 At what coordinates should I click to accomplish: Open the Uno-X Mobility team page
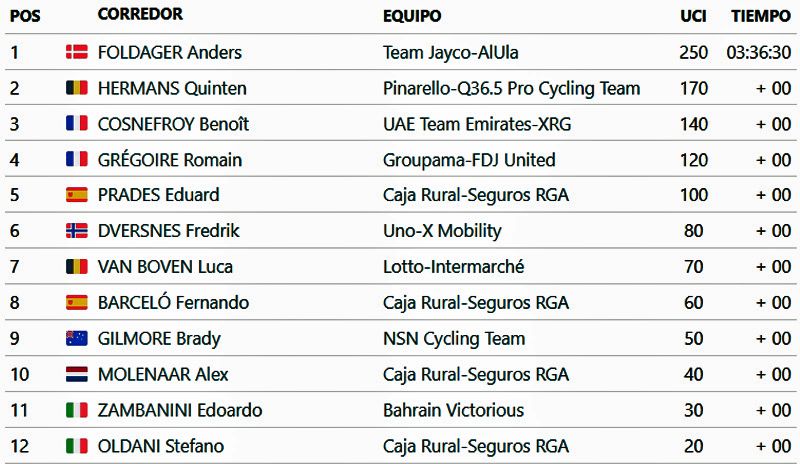pyautogui.click(x=442, y=231)
